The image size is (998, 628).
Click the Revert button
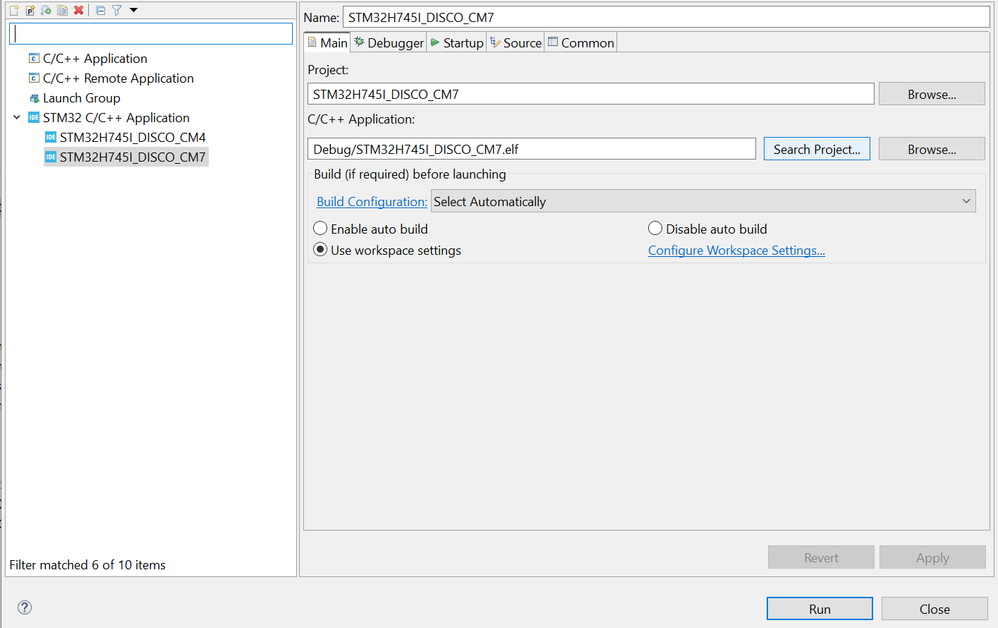coord(821,557)
